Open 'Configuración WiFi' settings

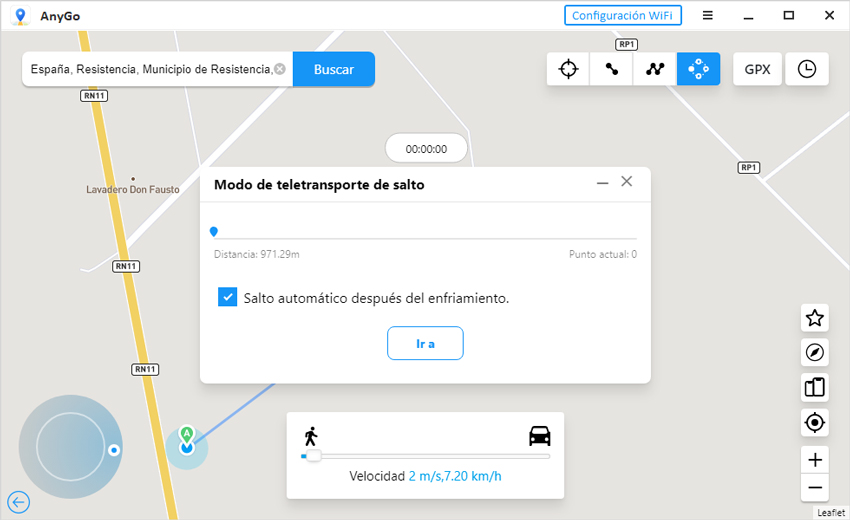click(x=623, y=16)
